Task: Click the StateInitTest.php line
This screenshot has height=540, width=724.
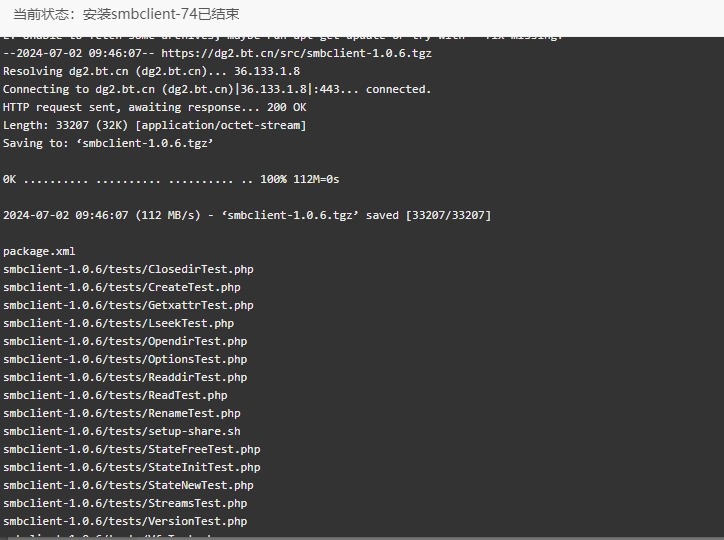Action: pos(132,468)
